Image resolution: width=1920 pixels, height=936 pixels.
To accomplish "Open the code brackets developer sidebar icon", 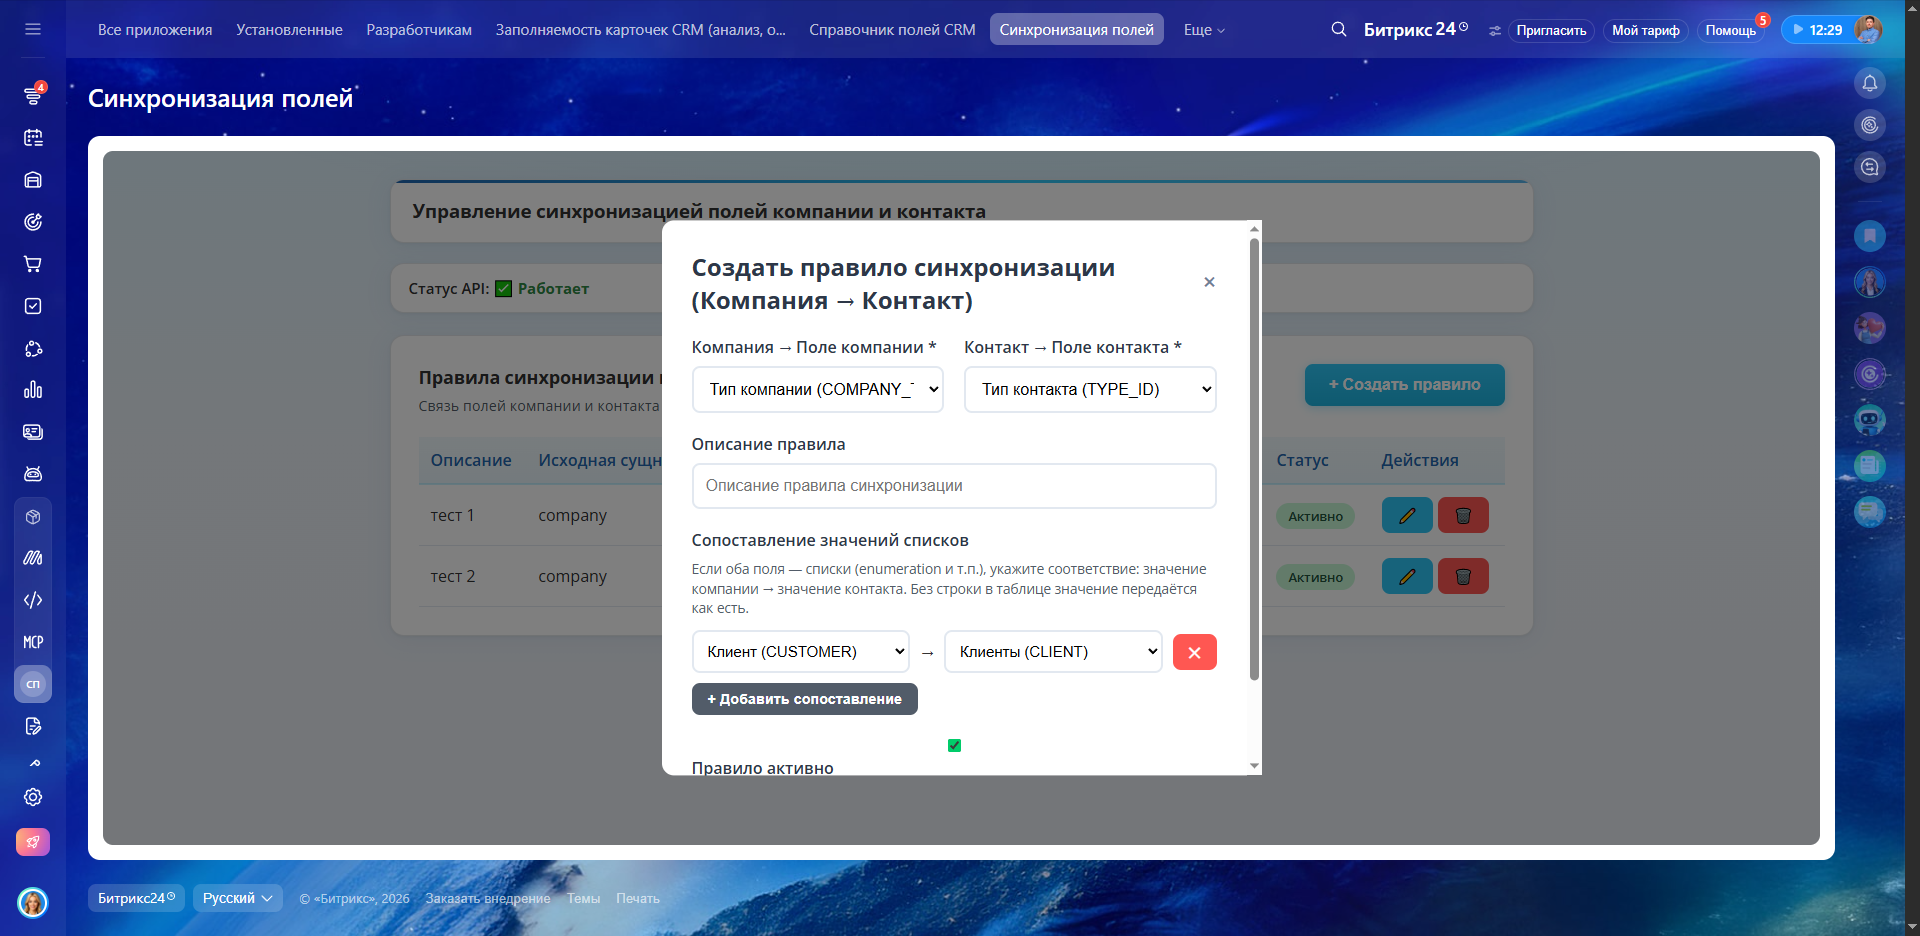I will [33, 600].
